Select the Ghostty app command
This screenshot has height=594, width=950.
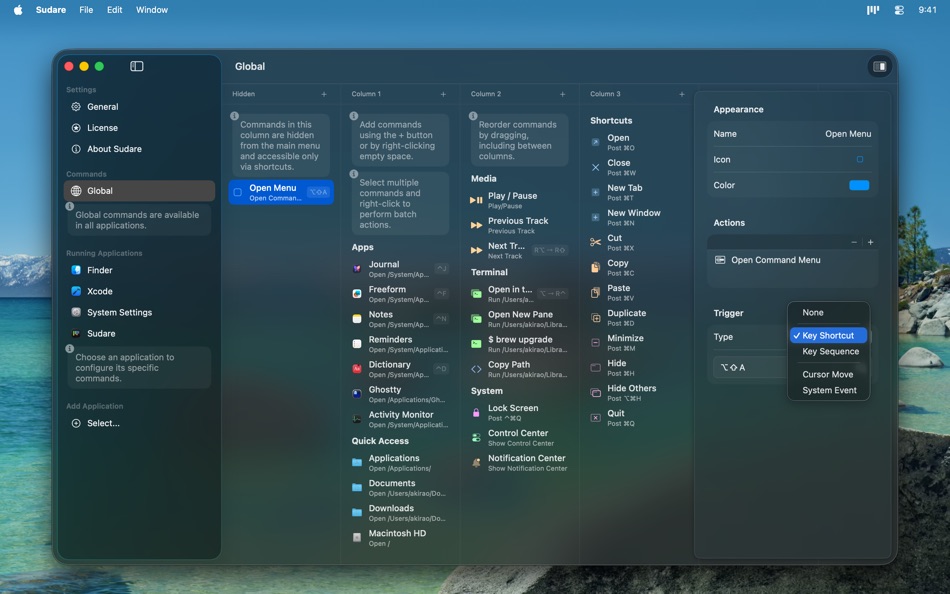click(x=400, y=394)
